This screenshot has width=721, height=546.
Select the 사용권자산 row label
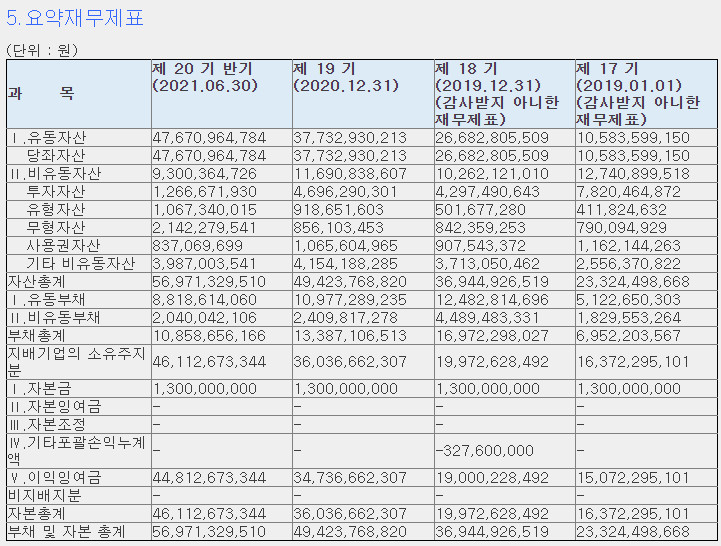click(63, 245)
